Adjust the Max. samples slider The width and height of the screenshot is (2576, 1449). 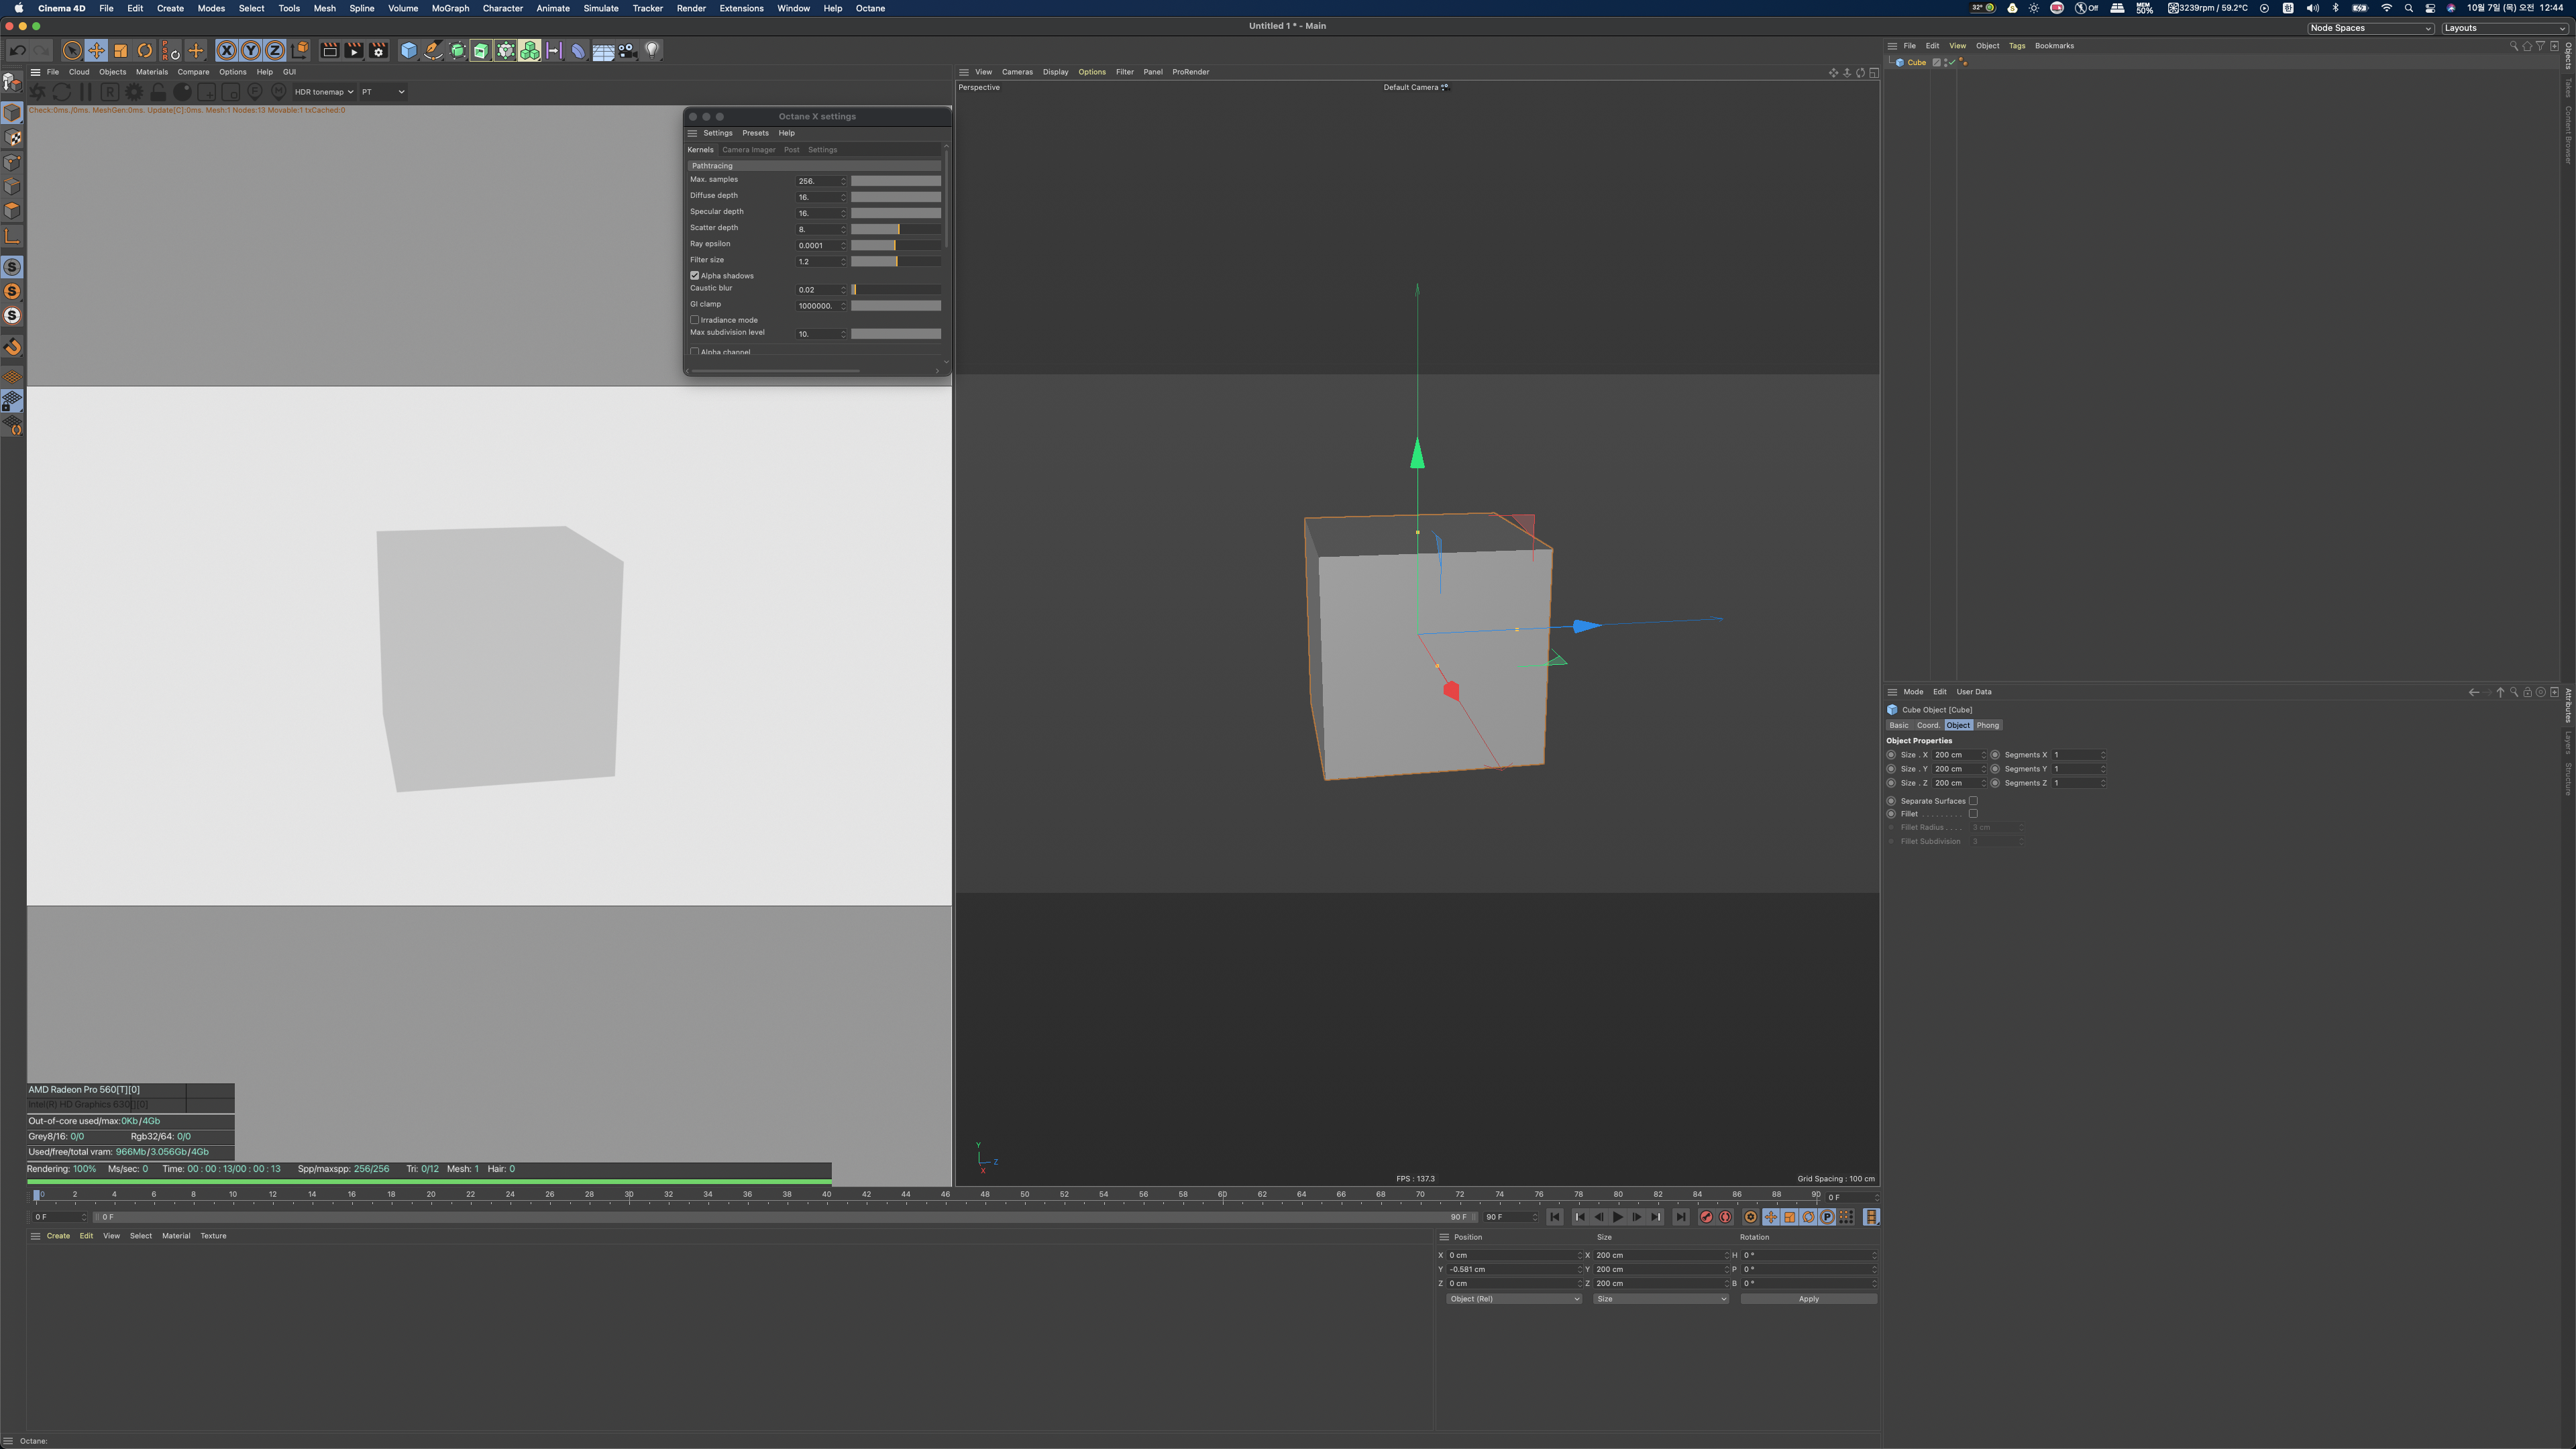click(x=895, y=181)
